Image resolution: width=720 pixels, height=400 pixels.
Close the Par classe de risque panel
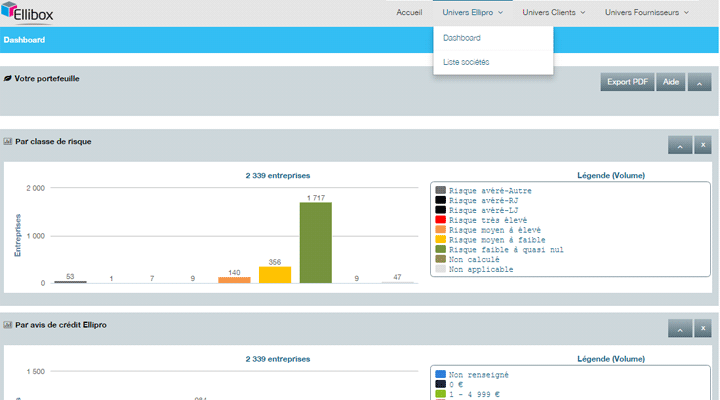(703, 146)
